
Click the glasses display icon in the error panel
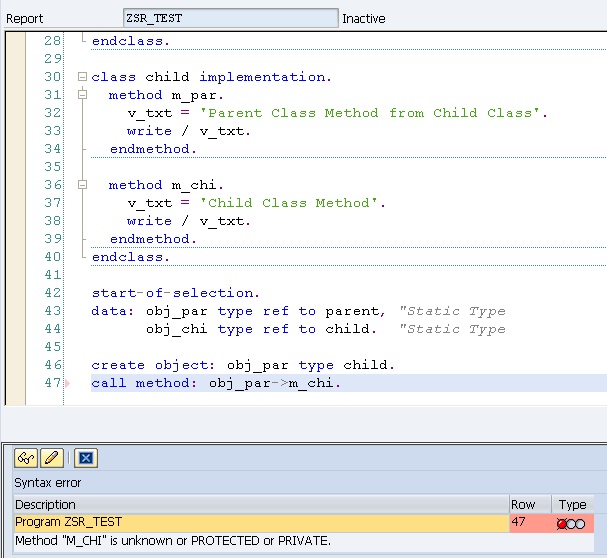pyautogui.click(x=26, y=458)
